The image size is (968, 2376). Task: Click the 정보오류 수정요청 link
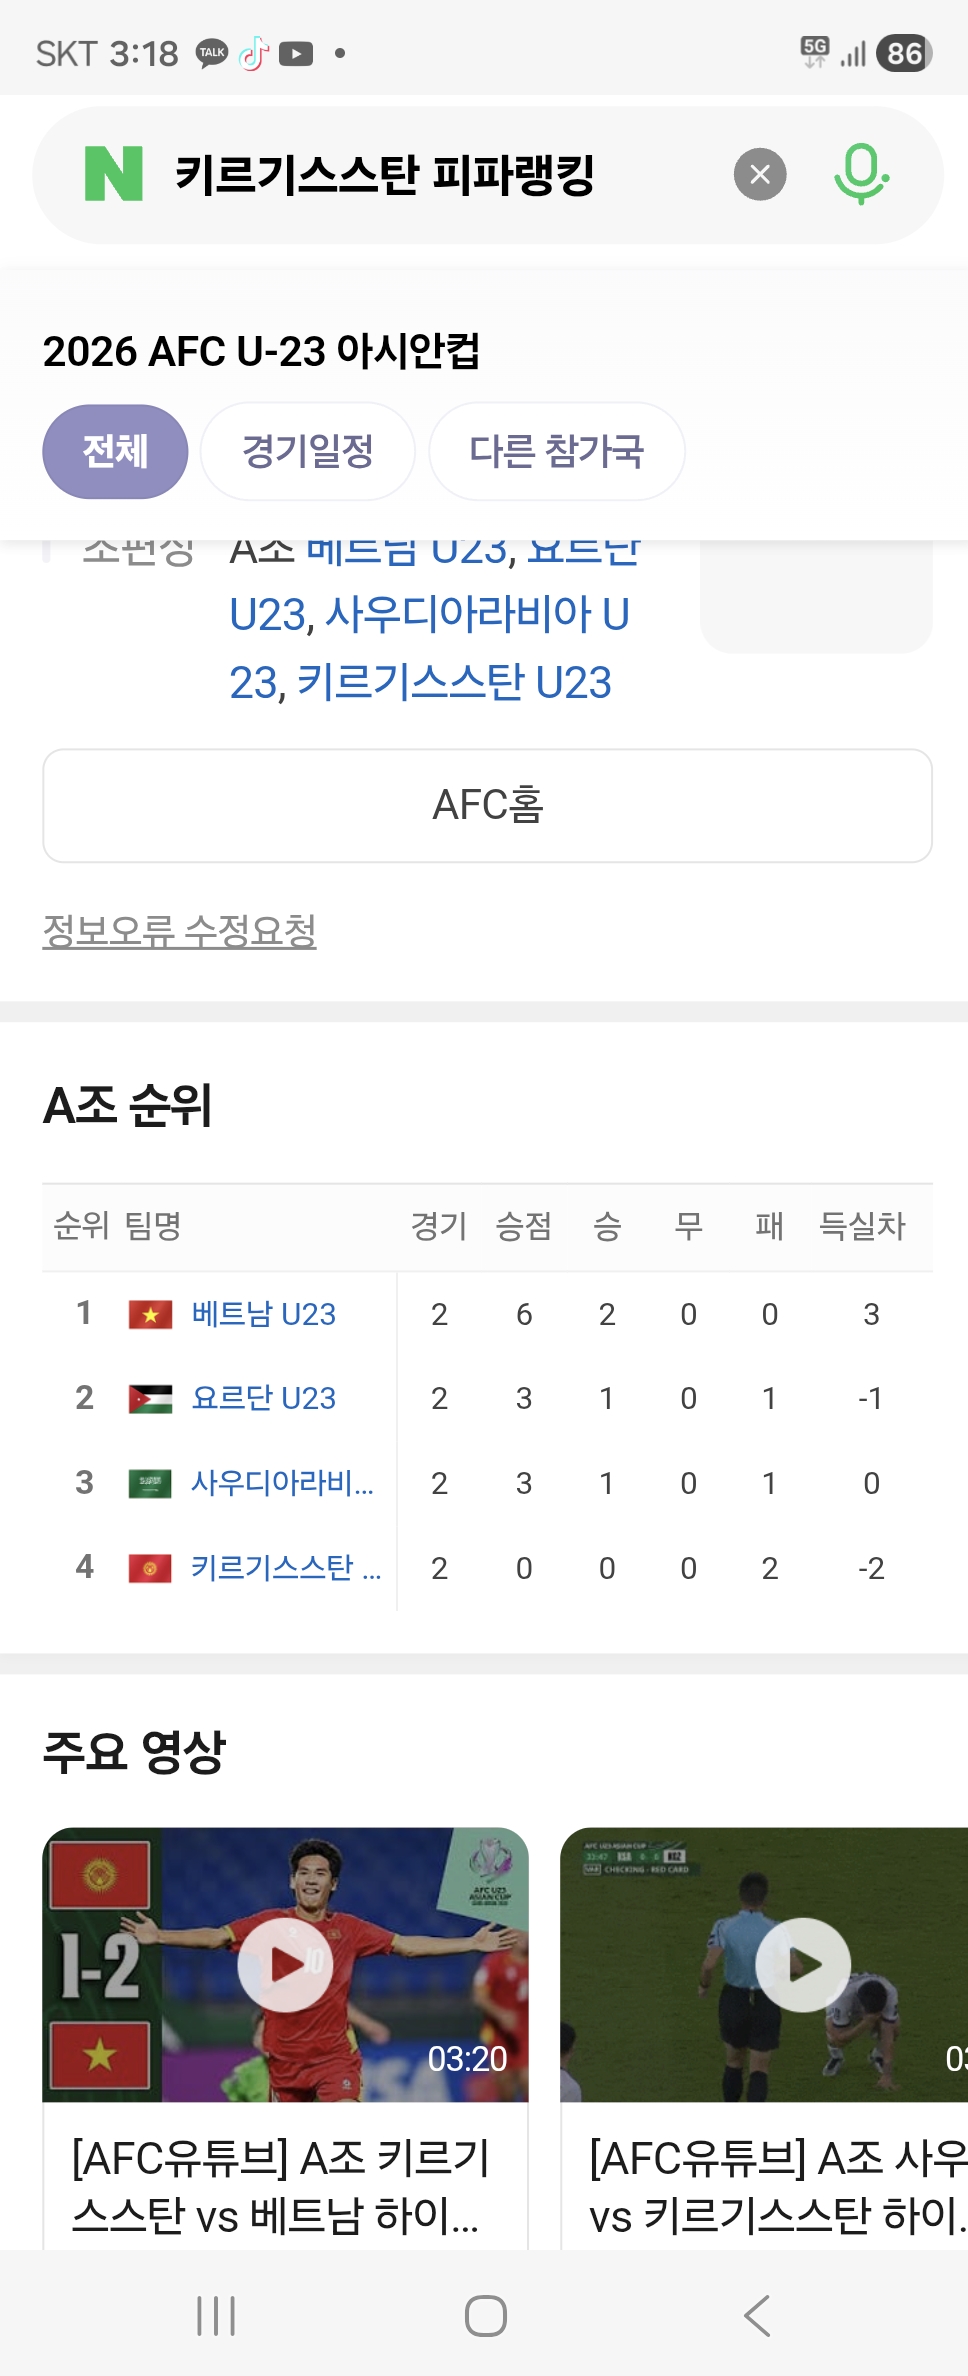pos(179,931)
